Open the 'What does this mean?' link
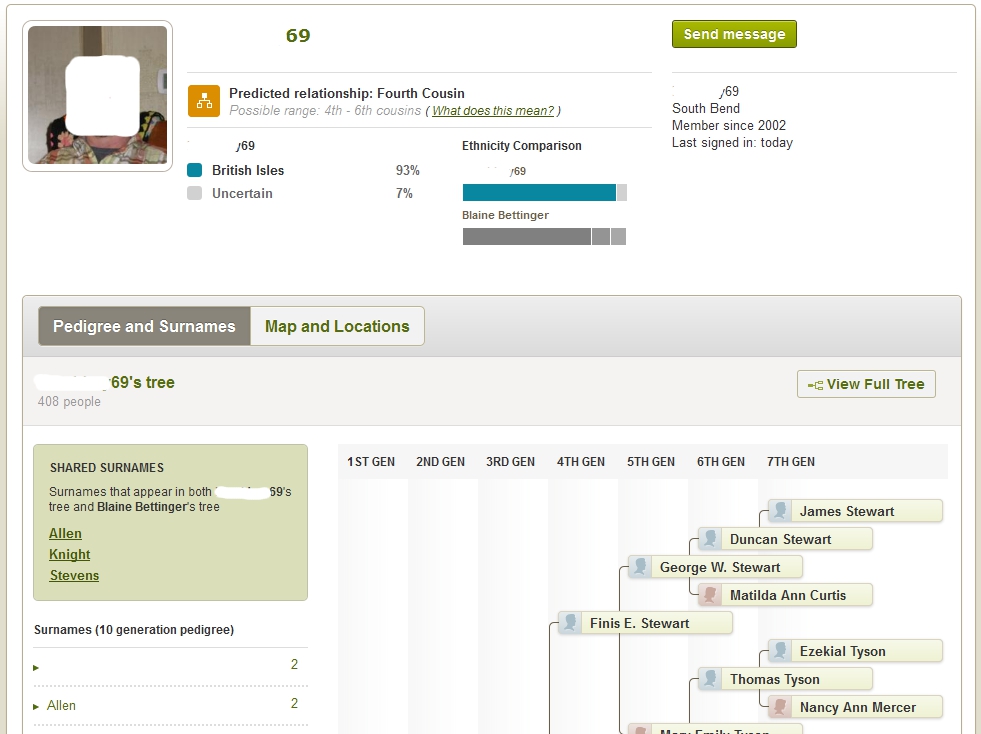 [x=493, y=111]
